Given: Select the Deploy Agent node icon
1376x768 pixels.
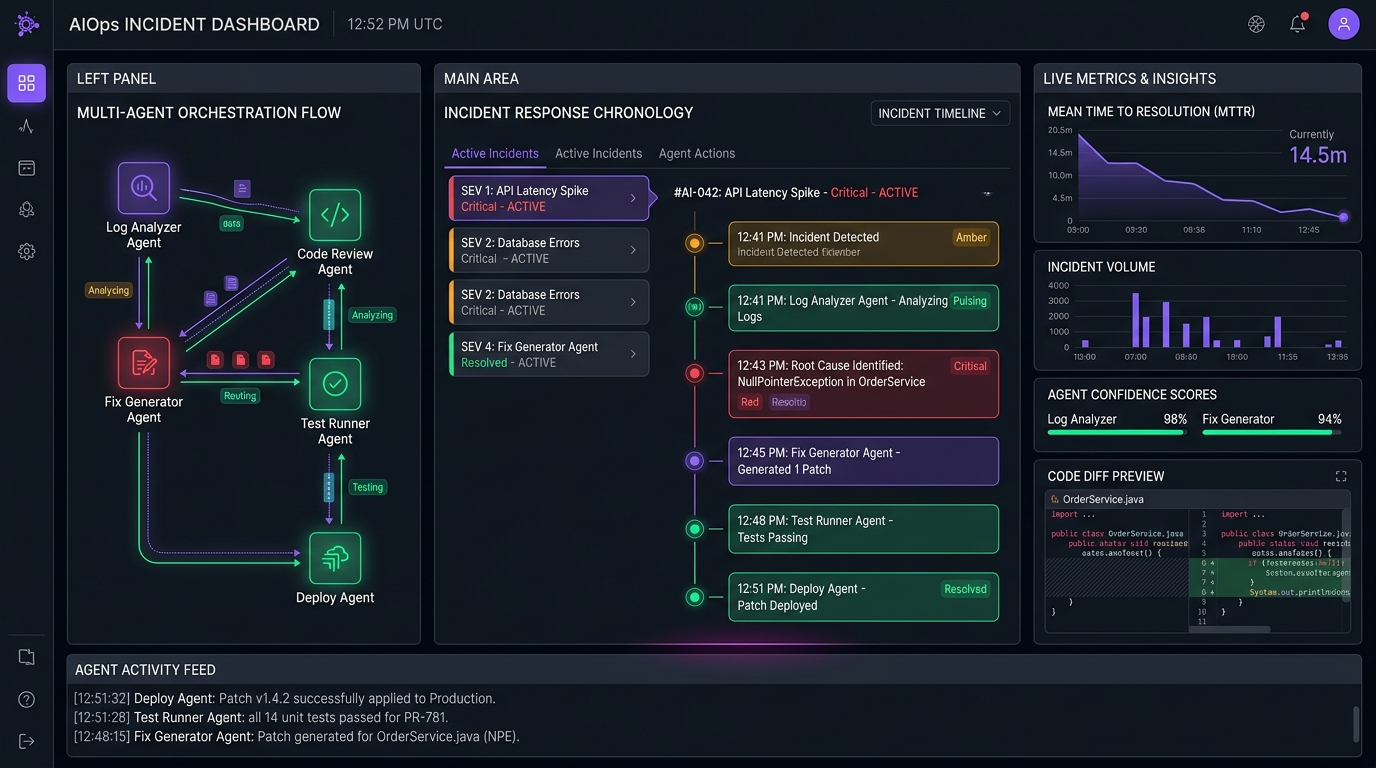Looking at the screenshot, I should pos(335,558).
